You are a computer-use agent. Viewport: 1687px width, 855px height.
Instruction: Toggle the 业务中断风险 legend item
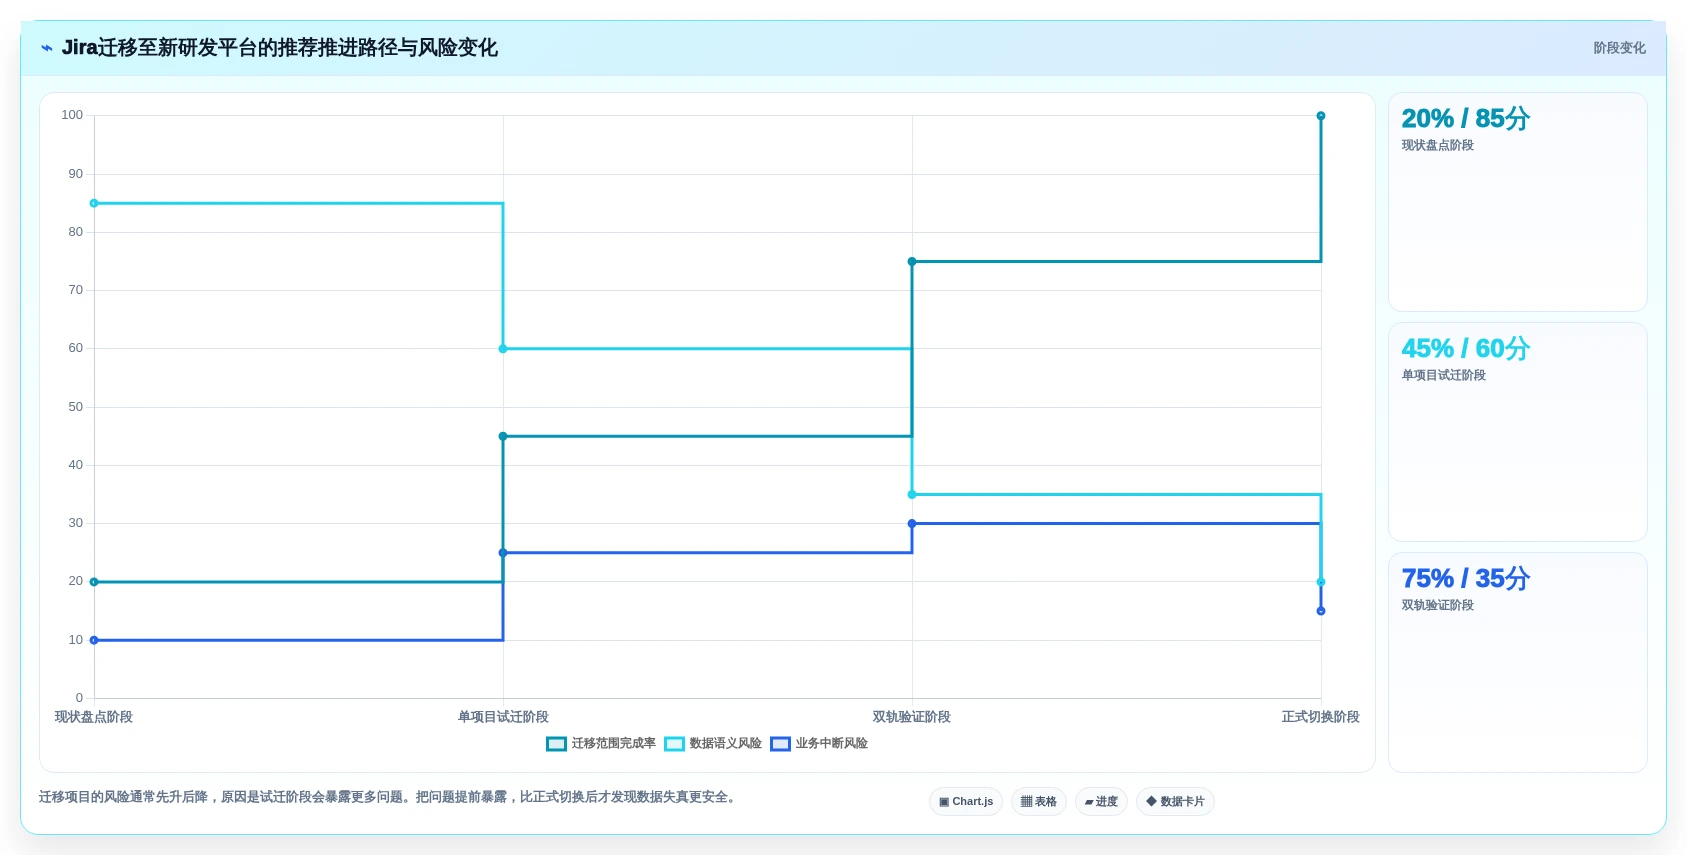[x=819, y=743]
